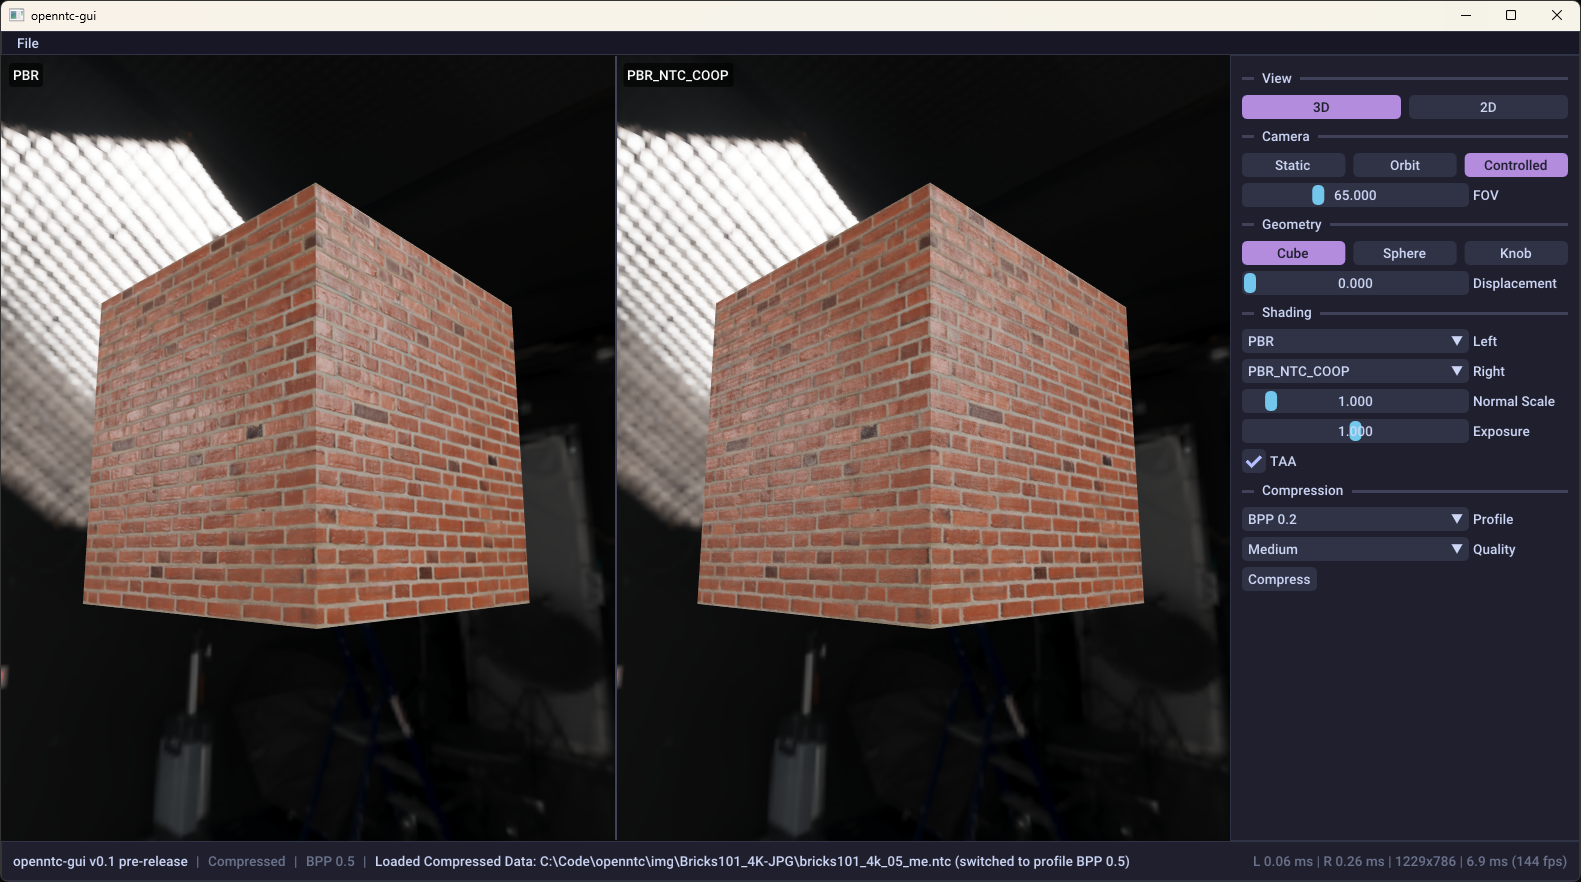
Task: Switch to the 3D view
Action: (x=1321, y=107)
